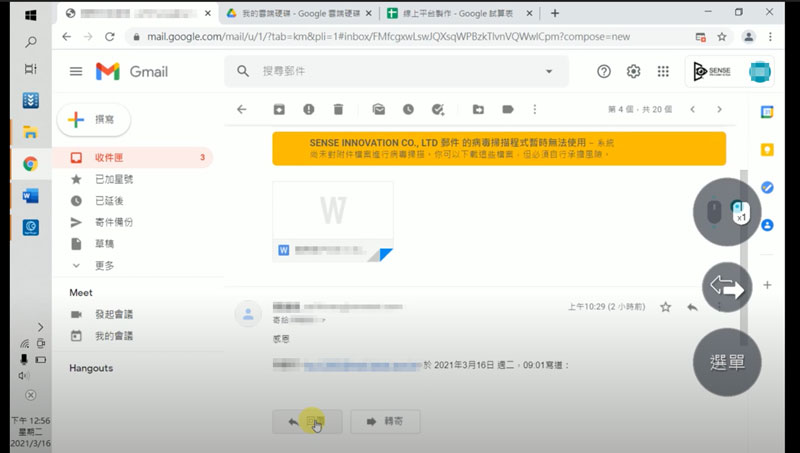Image resolution: width=800 pixels, height=453 pixels.
Task: Open 收件匣 inbox folder
Action: pos(133,158)
